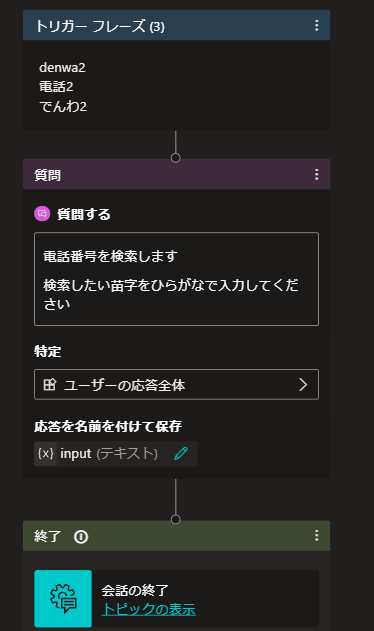Image resolution: width=374 pixels, height=631 pixels.
Task: Click the pink 質問する message icon
Action: tap(42, 214)
